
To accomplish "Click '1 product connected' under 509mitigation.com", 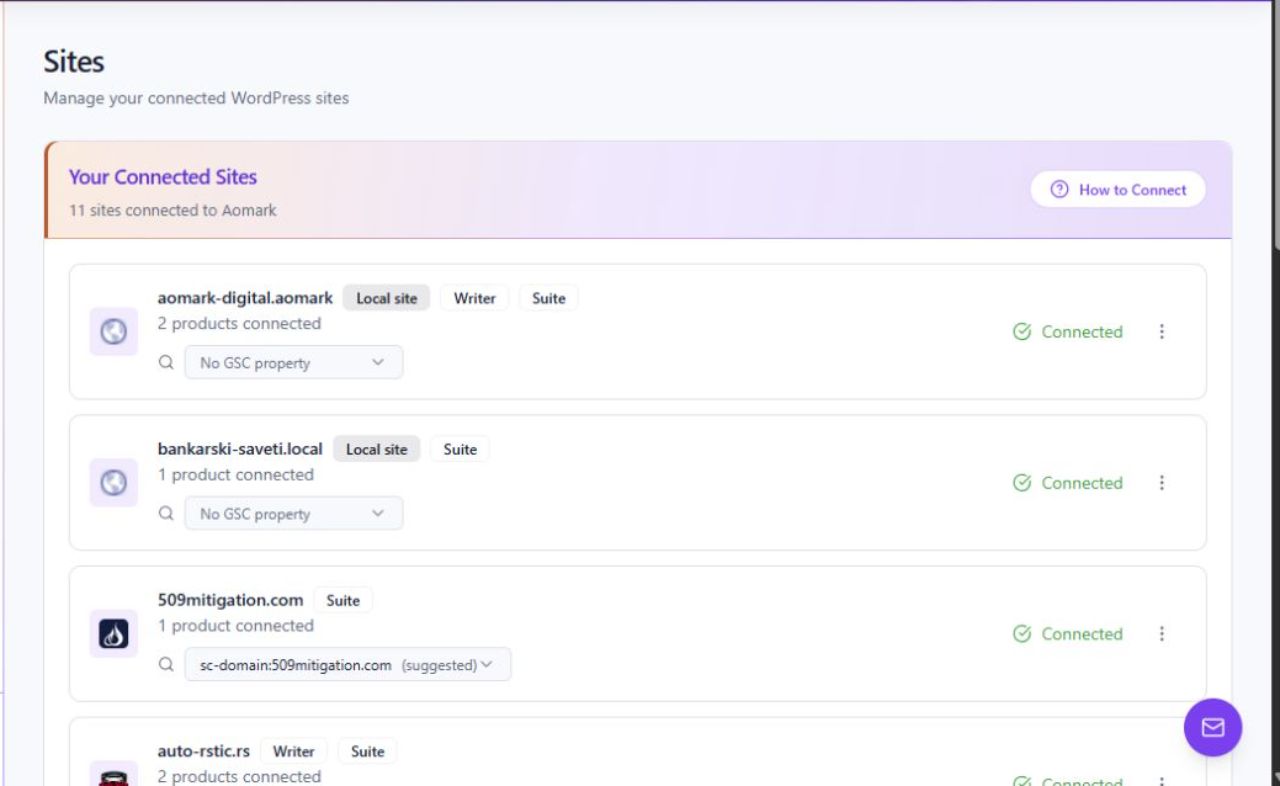I will tap(236, 625).
